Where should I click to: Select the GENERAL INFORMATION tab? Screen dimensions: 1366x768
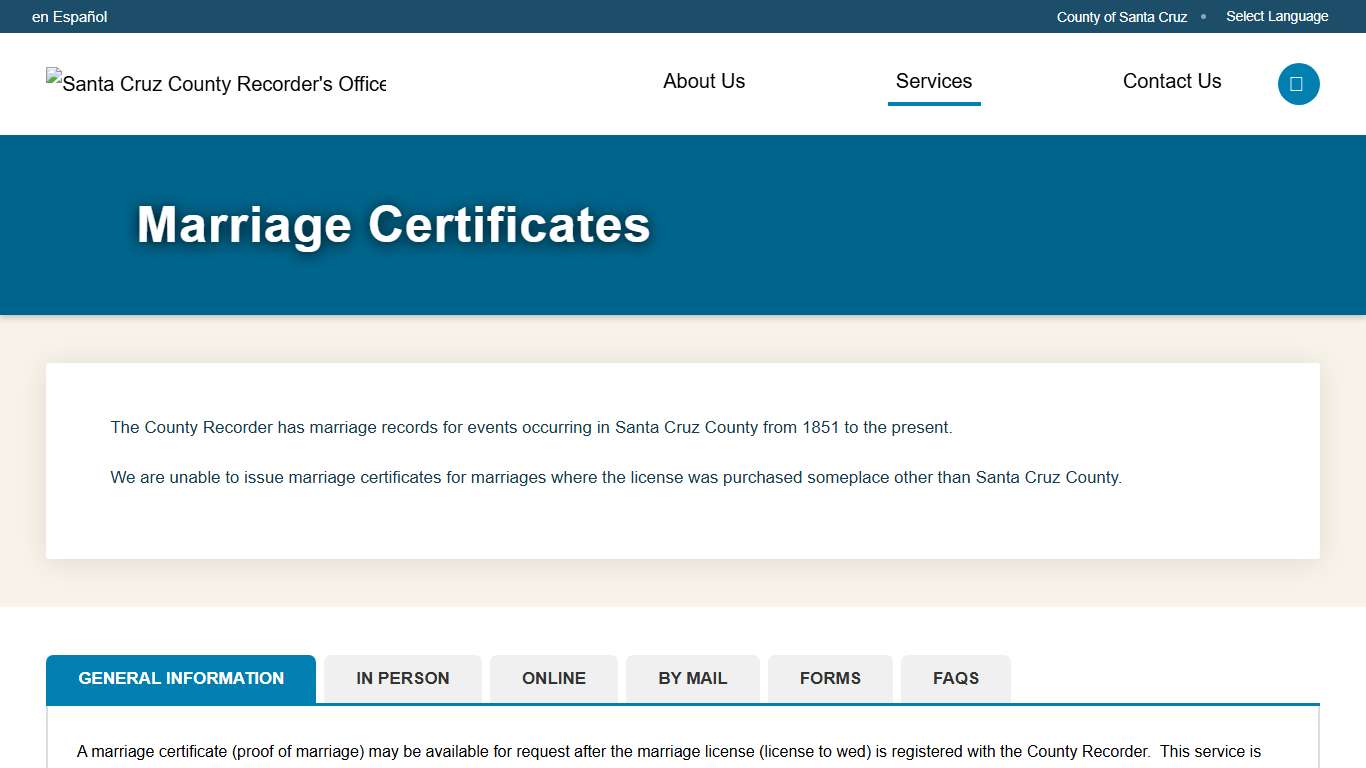point(180,678)
